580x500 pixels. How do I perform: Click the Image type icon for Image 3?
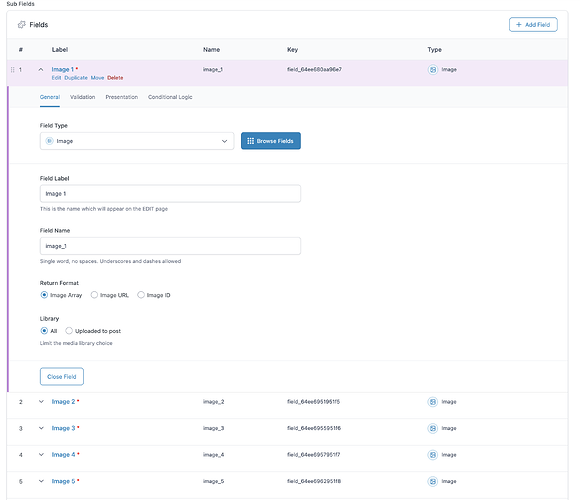point(433,428)
